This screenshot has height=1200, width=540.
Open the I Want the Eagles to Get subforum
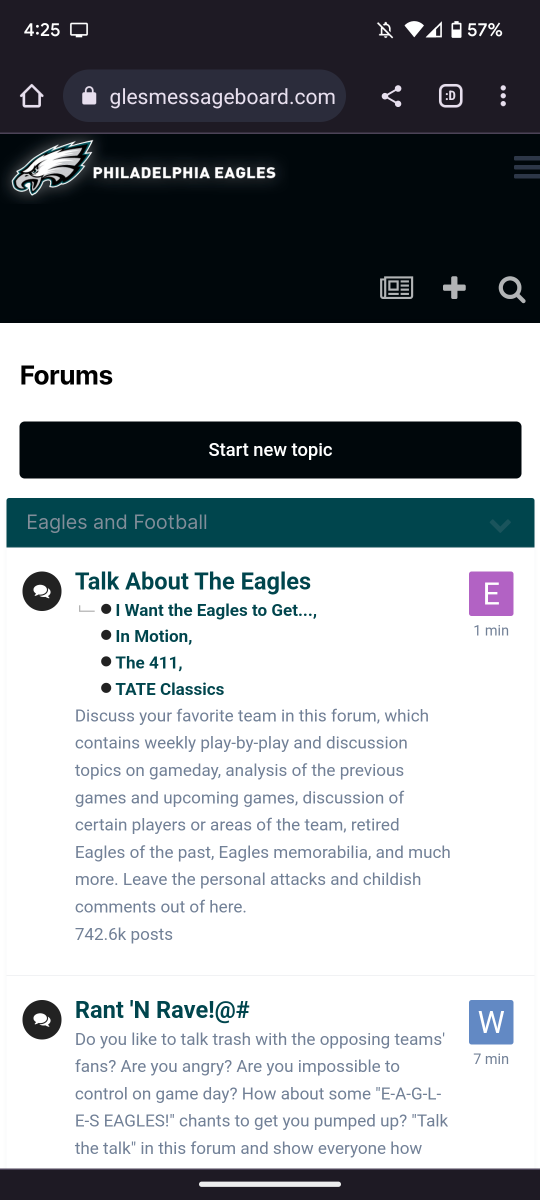coord(216,610)
